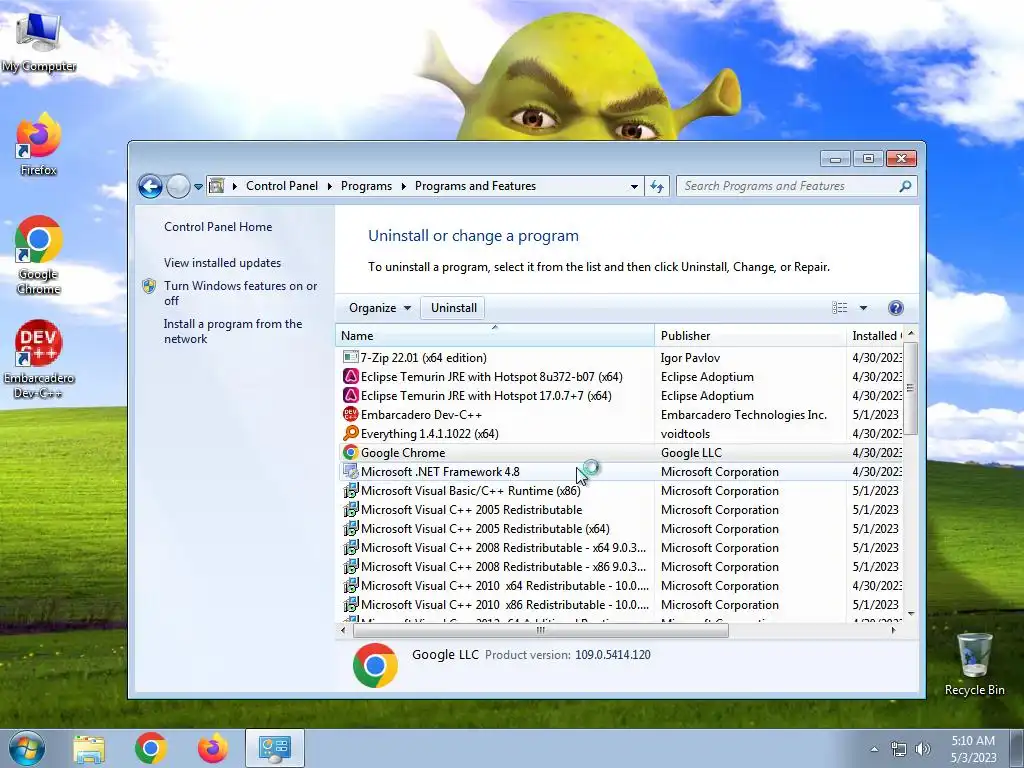Image resolution: width=1024 pixels, height=768 pixels.
Task: Sort by the Installed On column header
Action: point(875,336)
